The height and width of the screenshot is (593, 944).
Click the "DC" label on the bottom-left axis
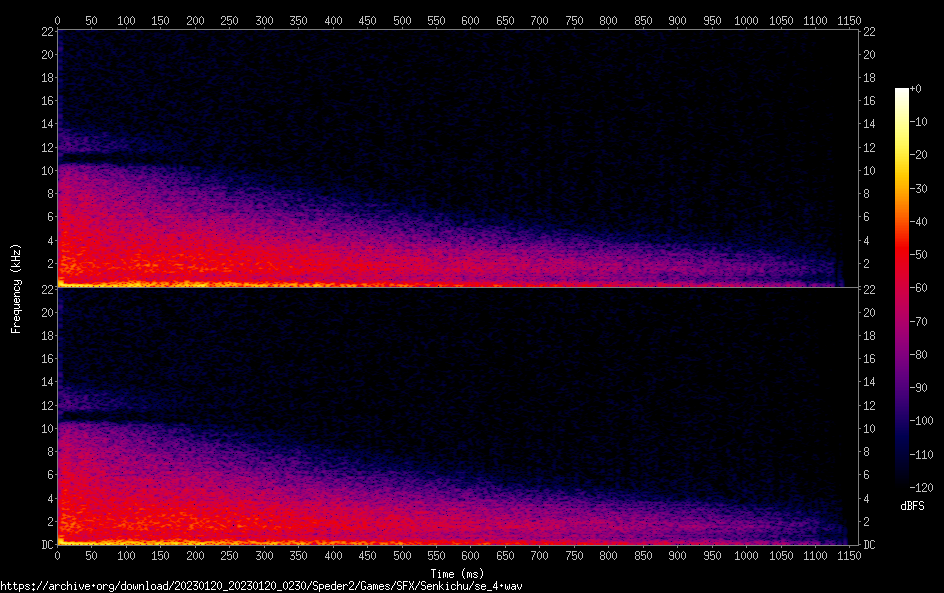pos(46,545)
